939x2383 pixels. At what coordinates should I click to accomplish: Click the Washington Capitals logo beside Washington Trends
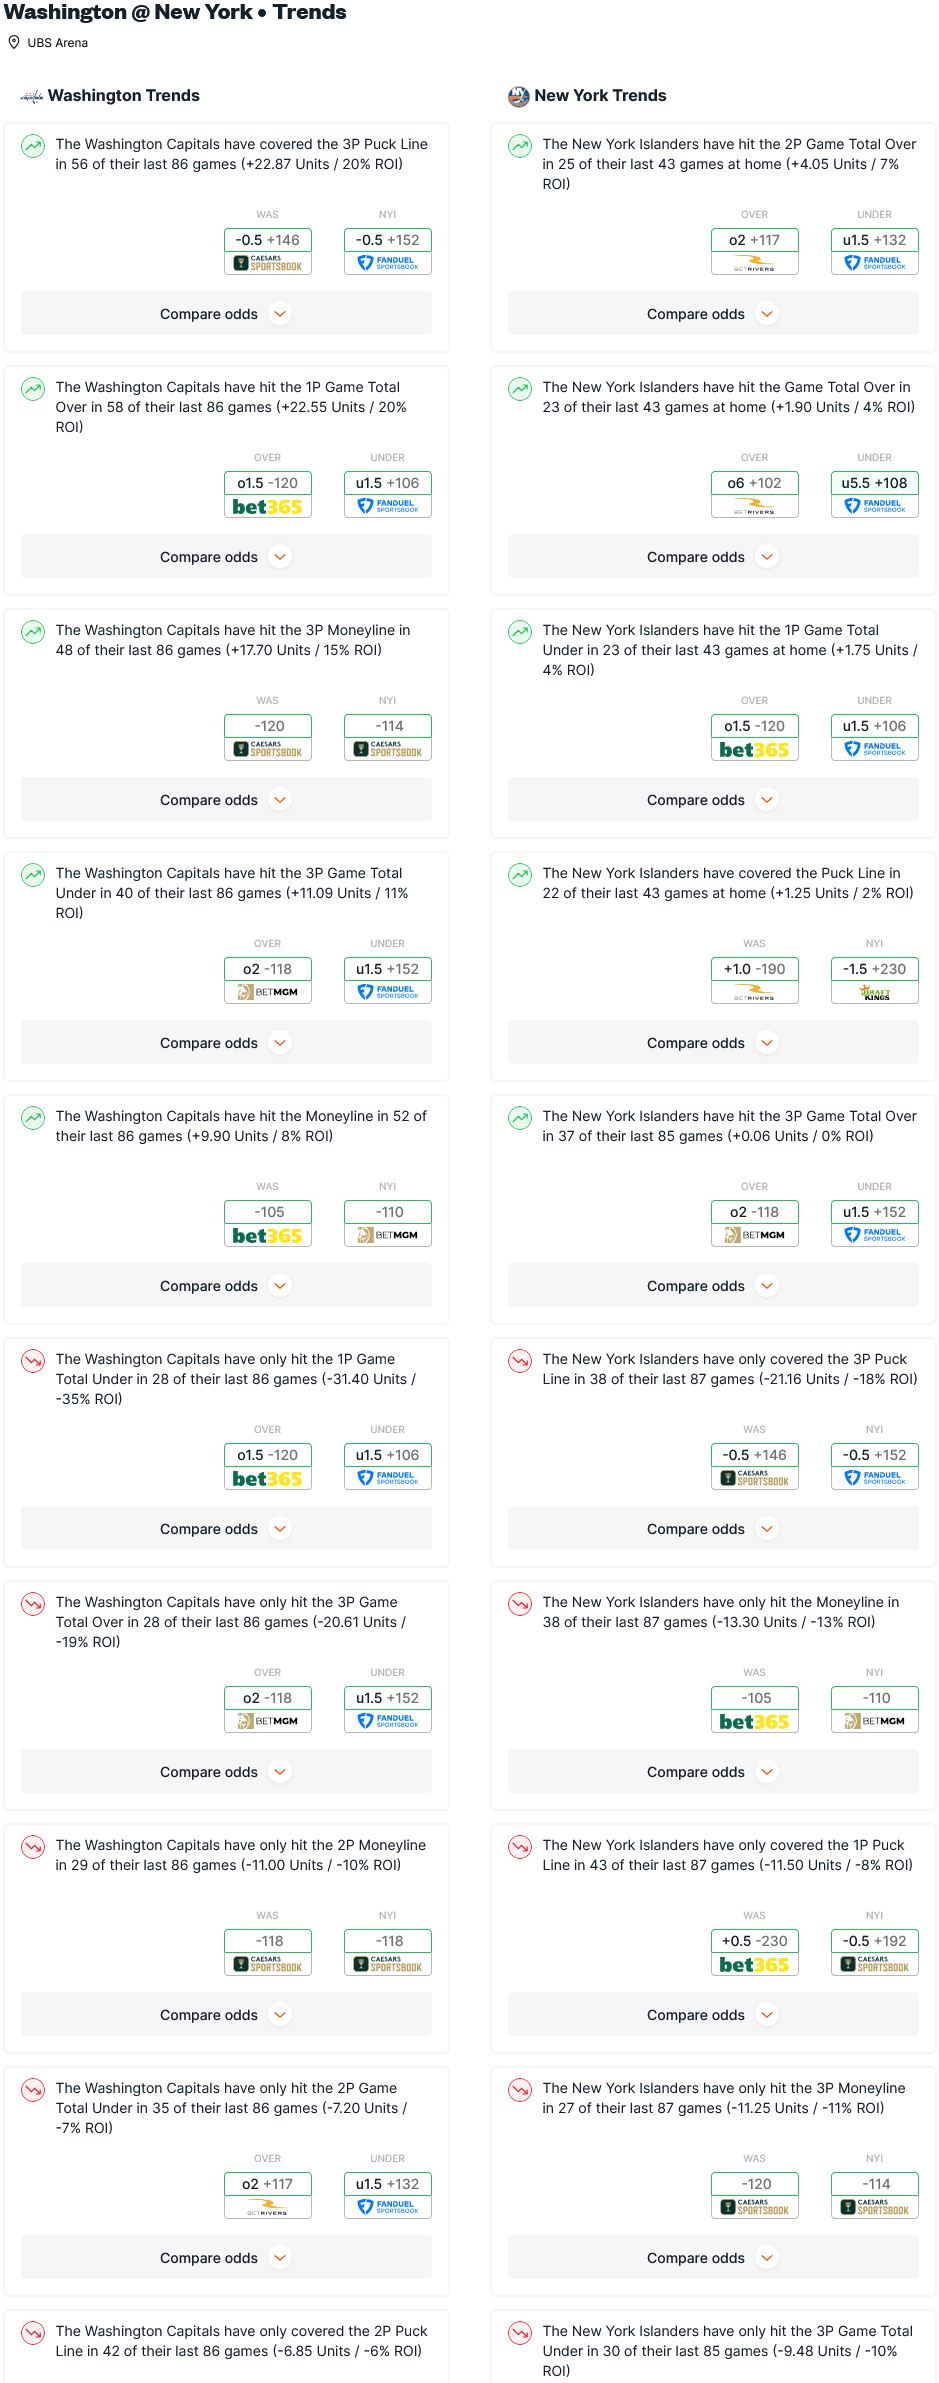32,96
